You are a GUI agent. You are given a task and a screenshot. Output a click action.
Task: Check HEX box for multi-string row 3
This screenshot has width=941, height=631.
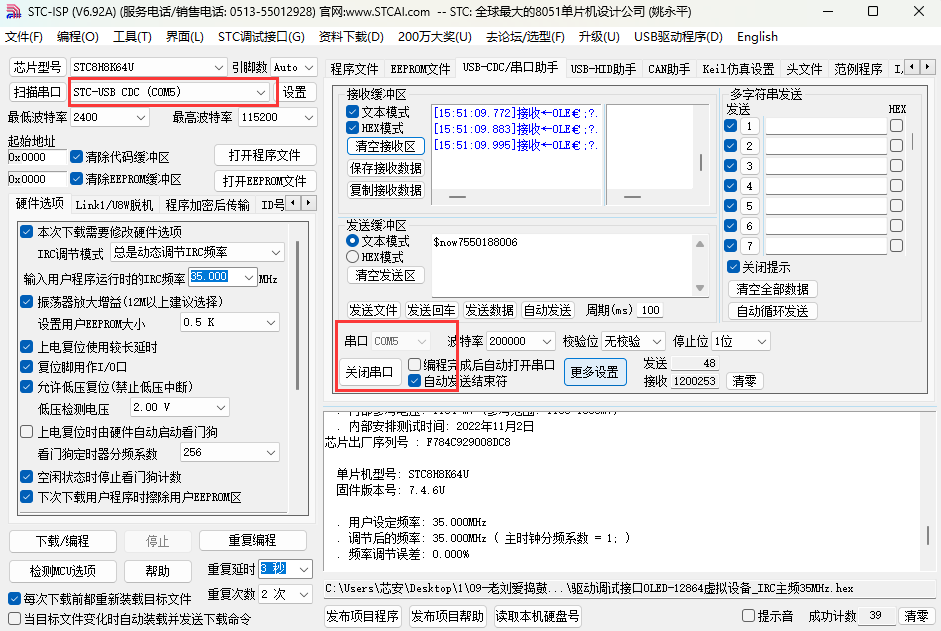(x=896, y=166)
